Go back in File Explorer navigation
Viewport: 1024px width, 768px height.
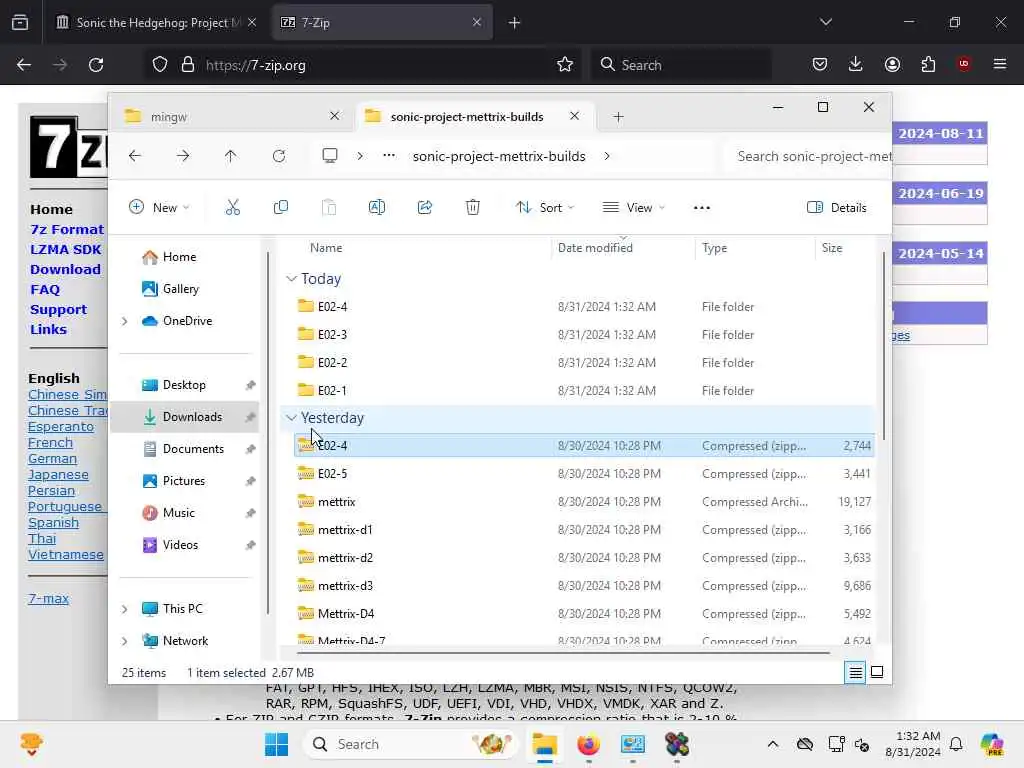click(x=135, y=156)
